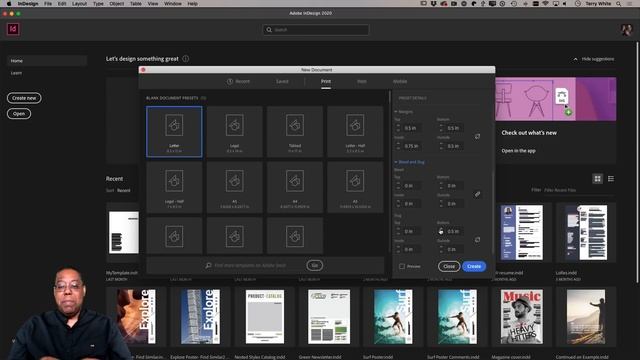Screen dimensions: 640x360
Task: Click the InDesign Id home logo
Action: point(13,29)
